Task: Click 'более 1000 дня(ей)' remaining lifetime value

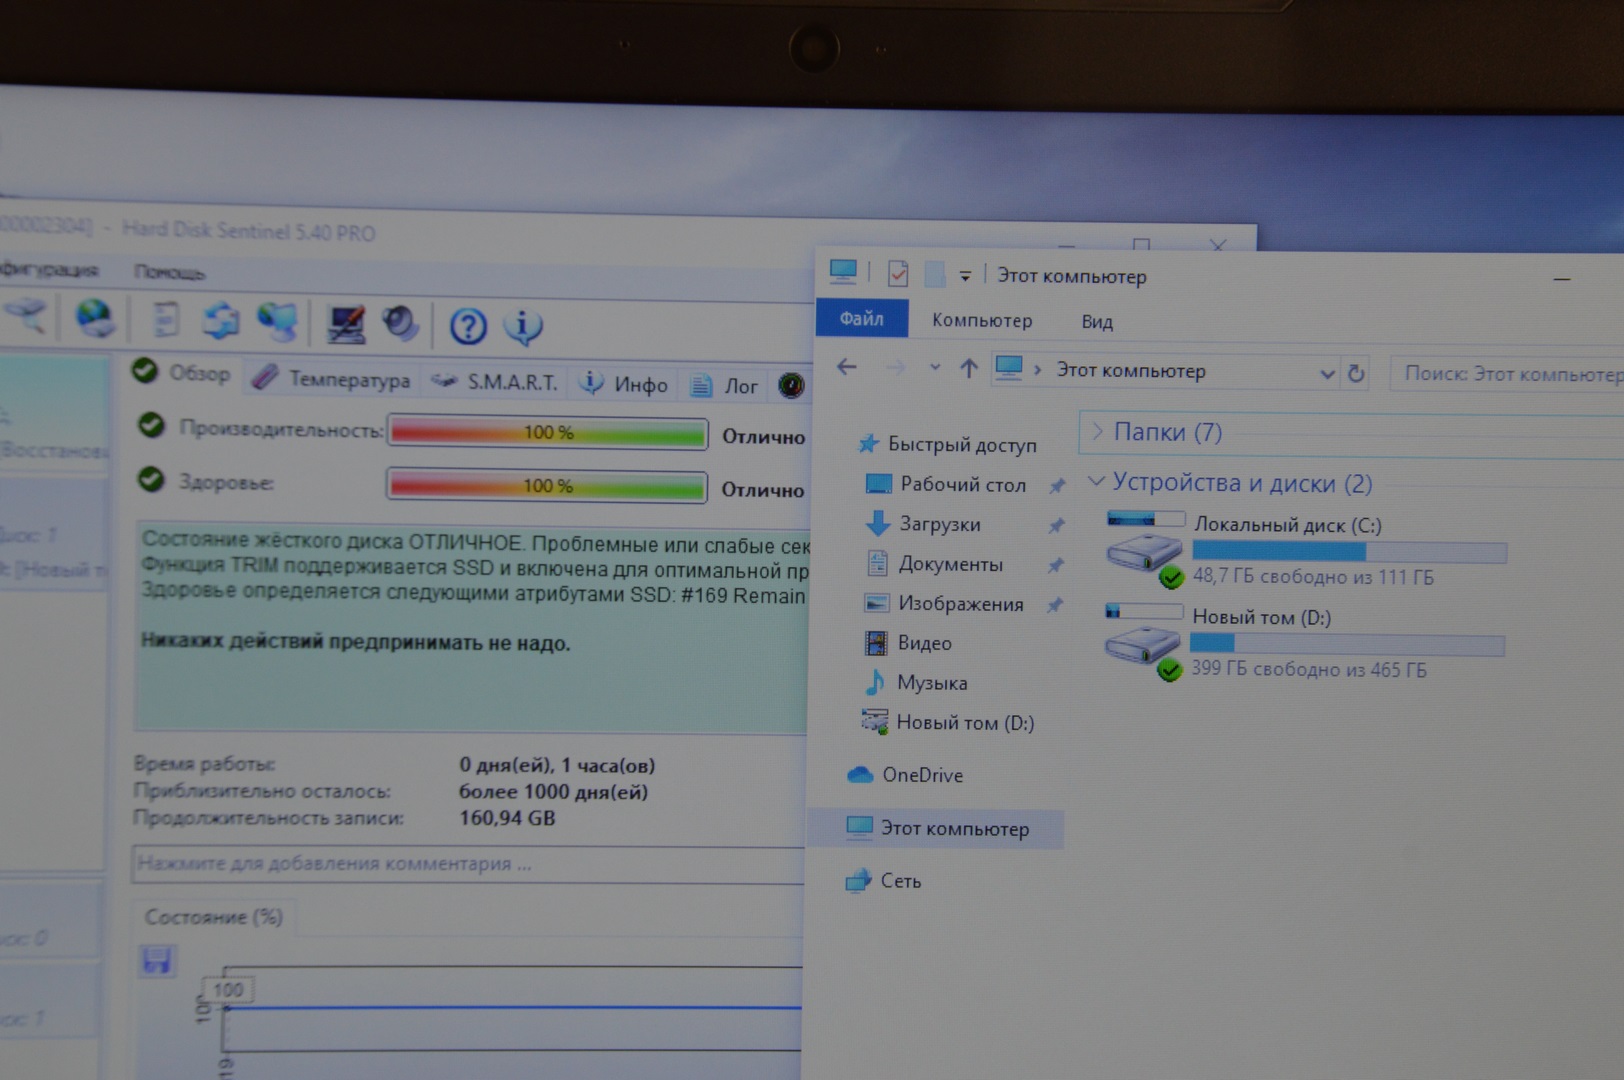Action: [x=553, y=792]
